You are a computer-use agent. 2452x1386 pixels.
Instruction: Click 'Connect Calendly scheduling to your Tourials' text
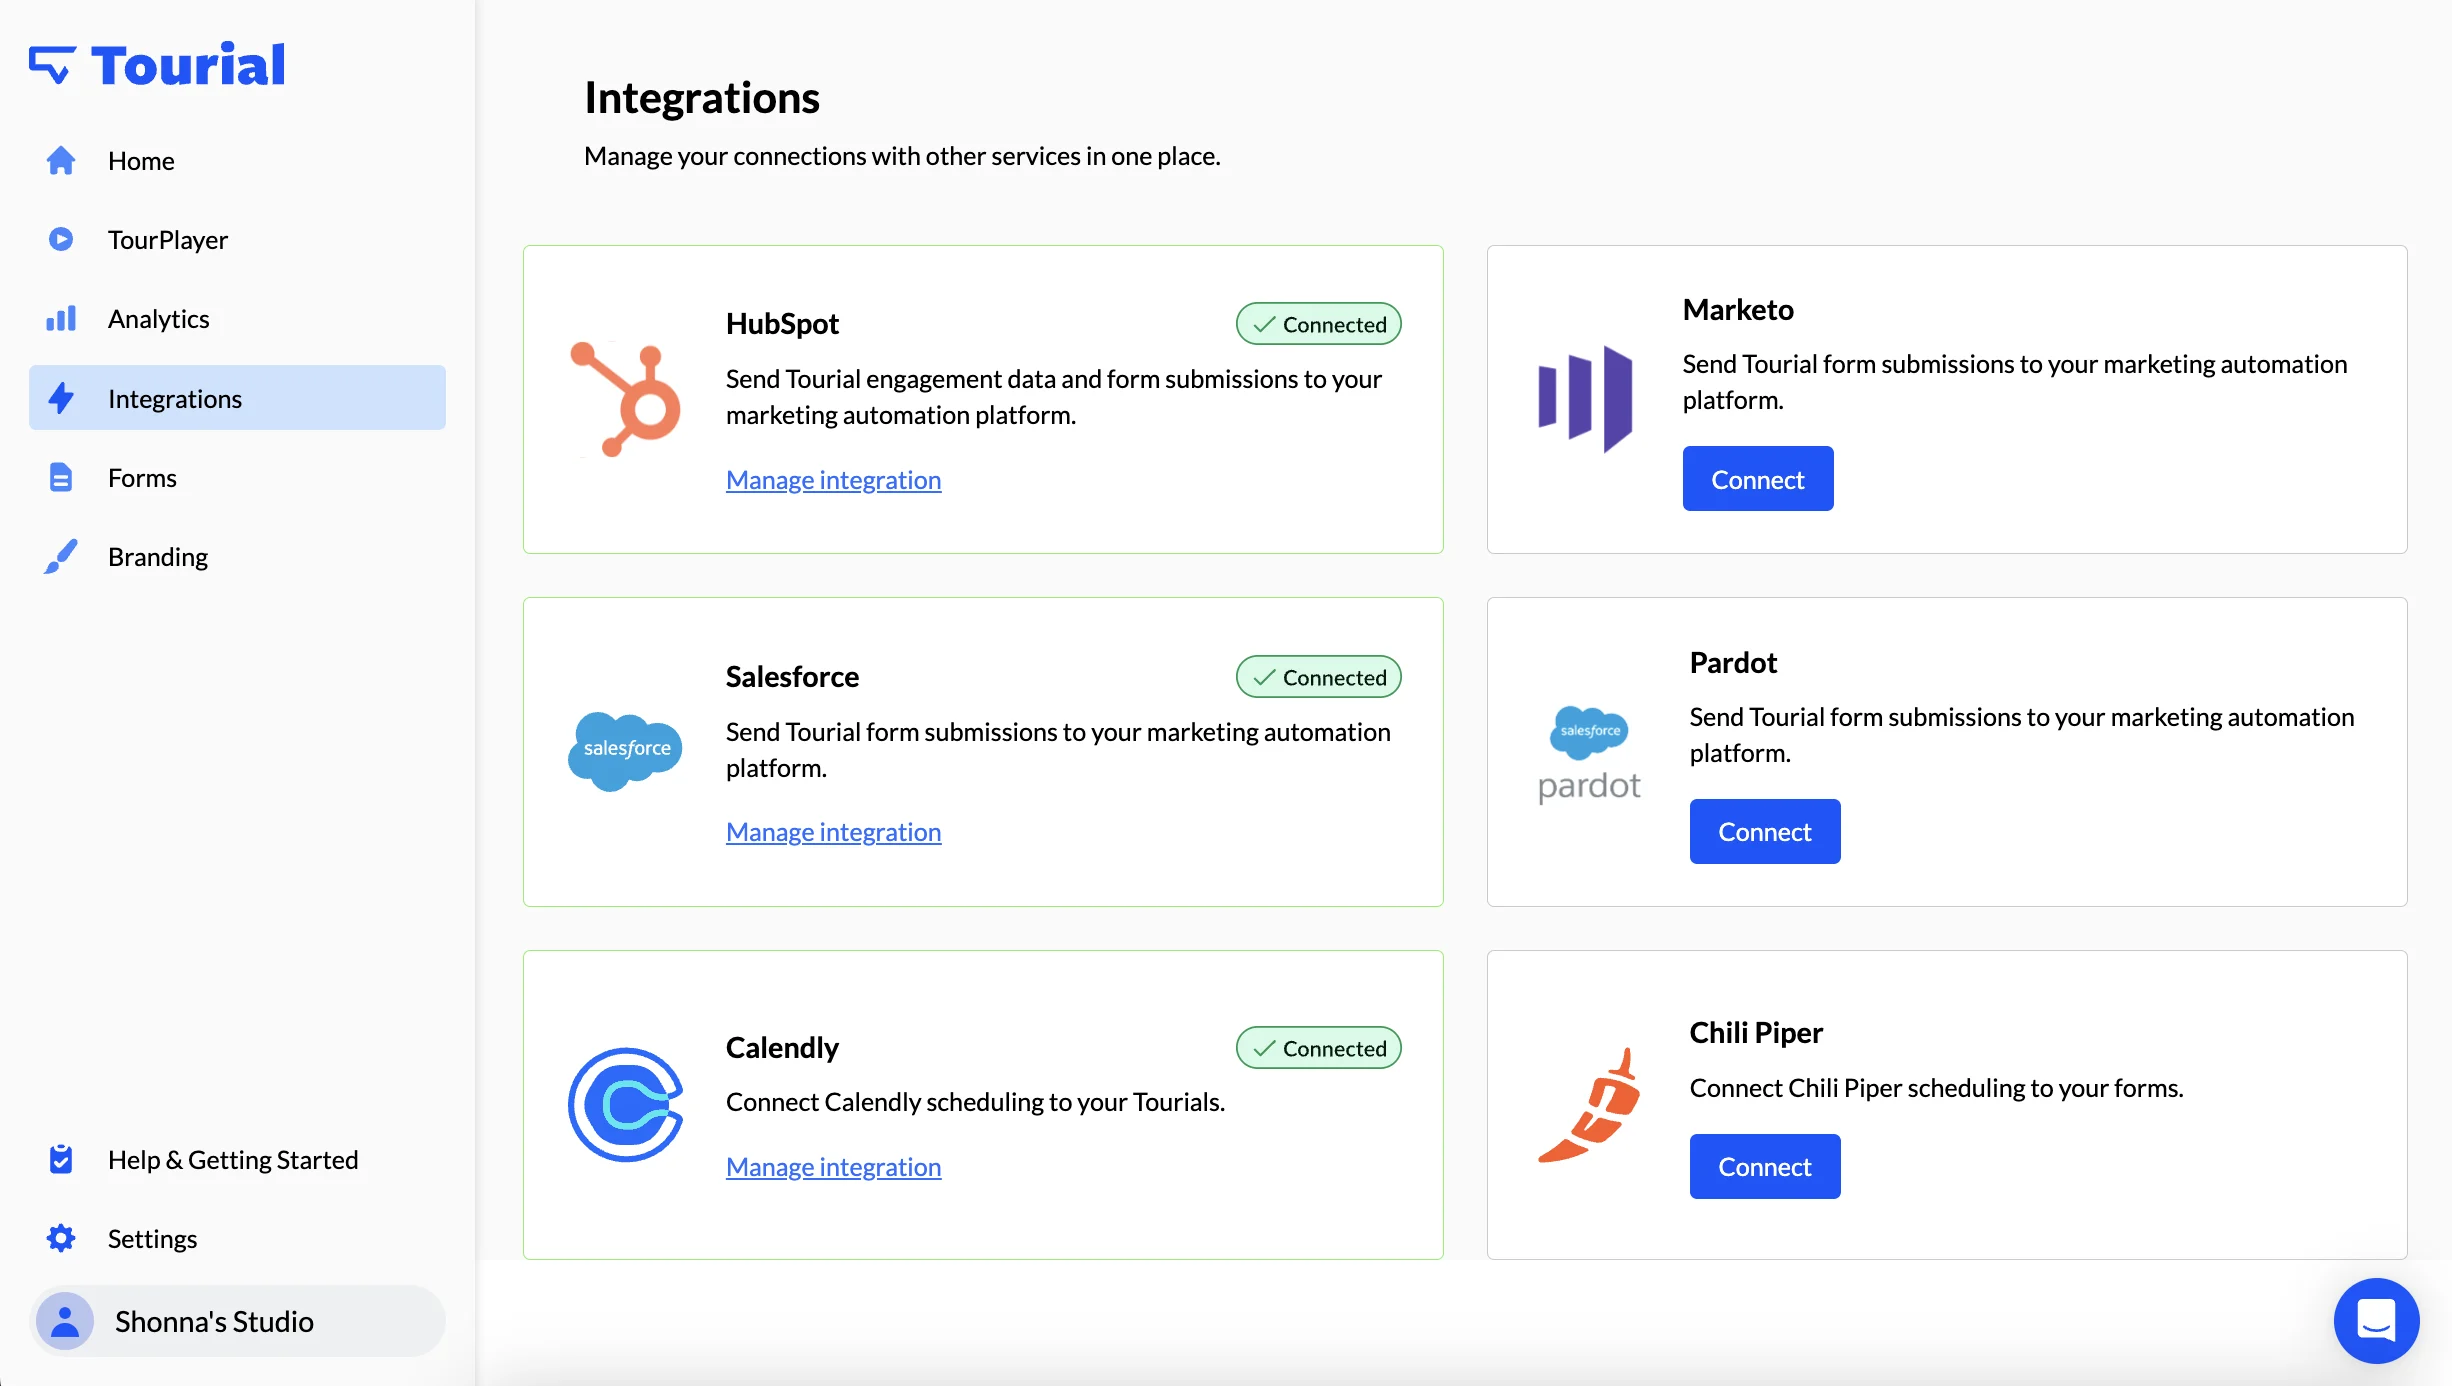pos(975,1101)
